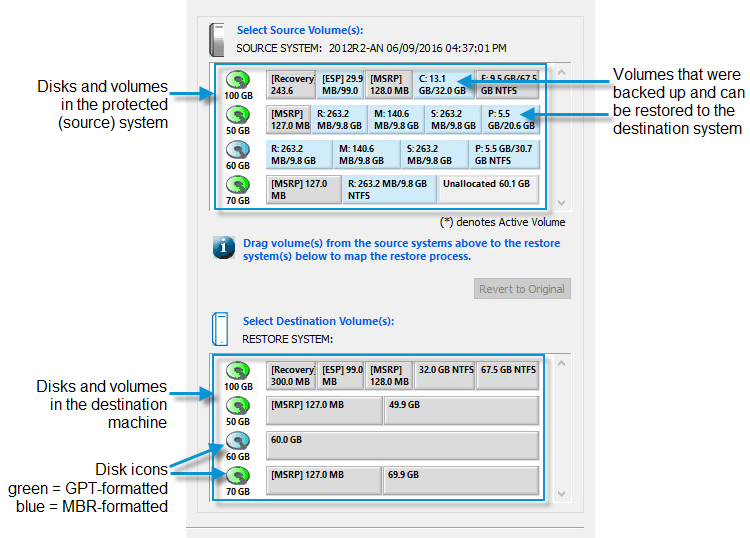Select destination 49.9 GB volume
Screen dimensions: 750x538
(462, 410)
